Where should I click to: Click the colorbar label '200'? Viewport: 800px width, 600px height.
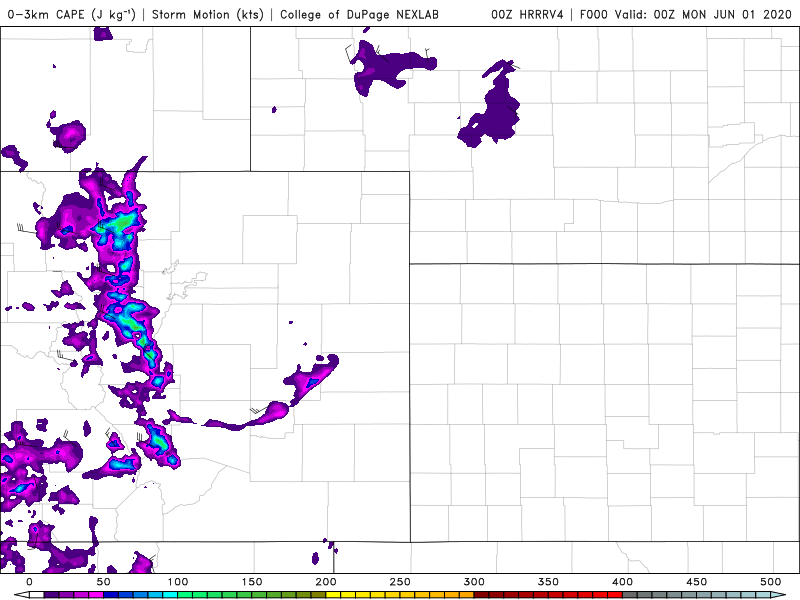pos(326,582)
